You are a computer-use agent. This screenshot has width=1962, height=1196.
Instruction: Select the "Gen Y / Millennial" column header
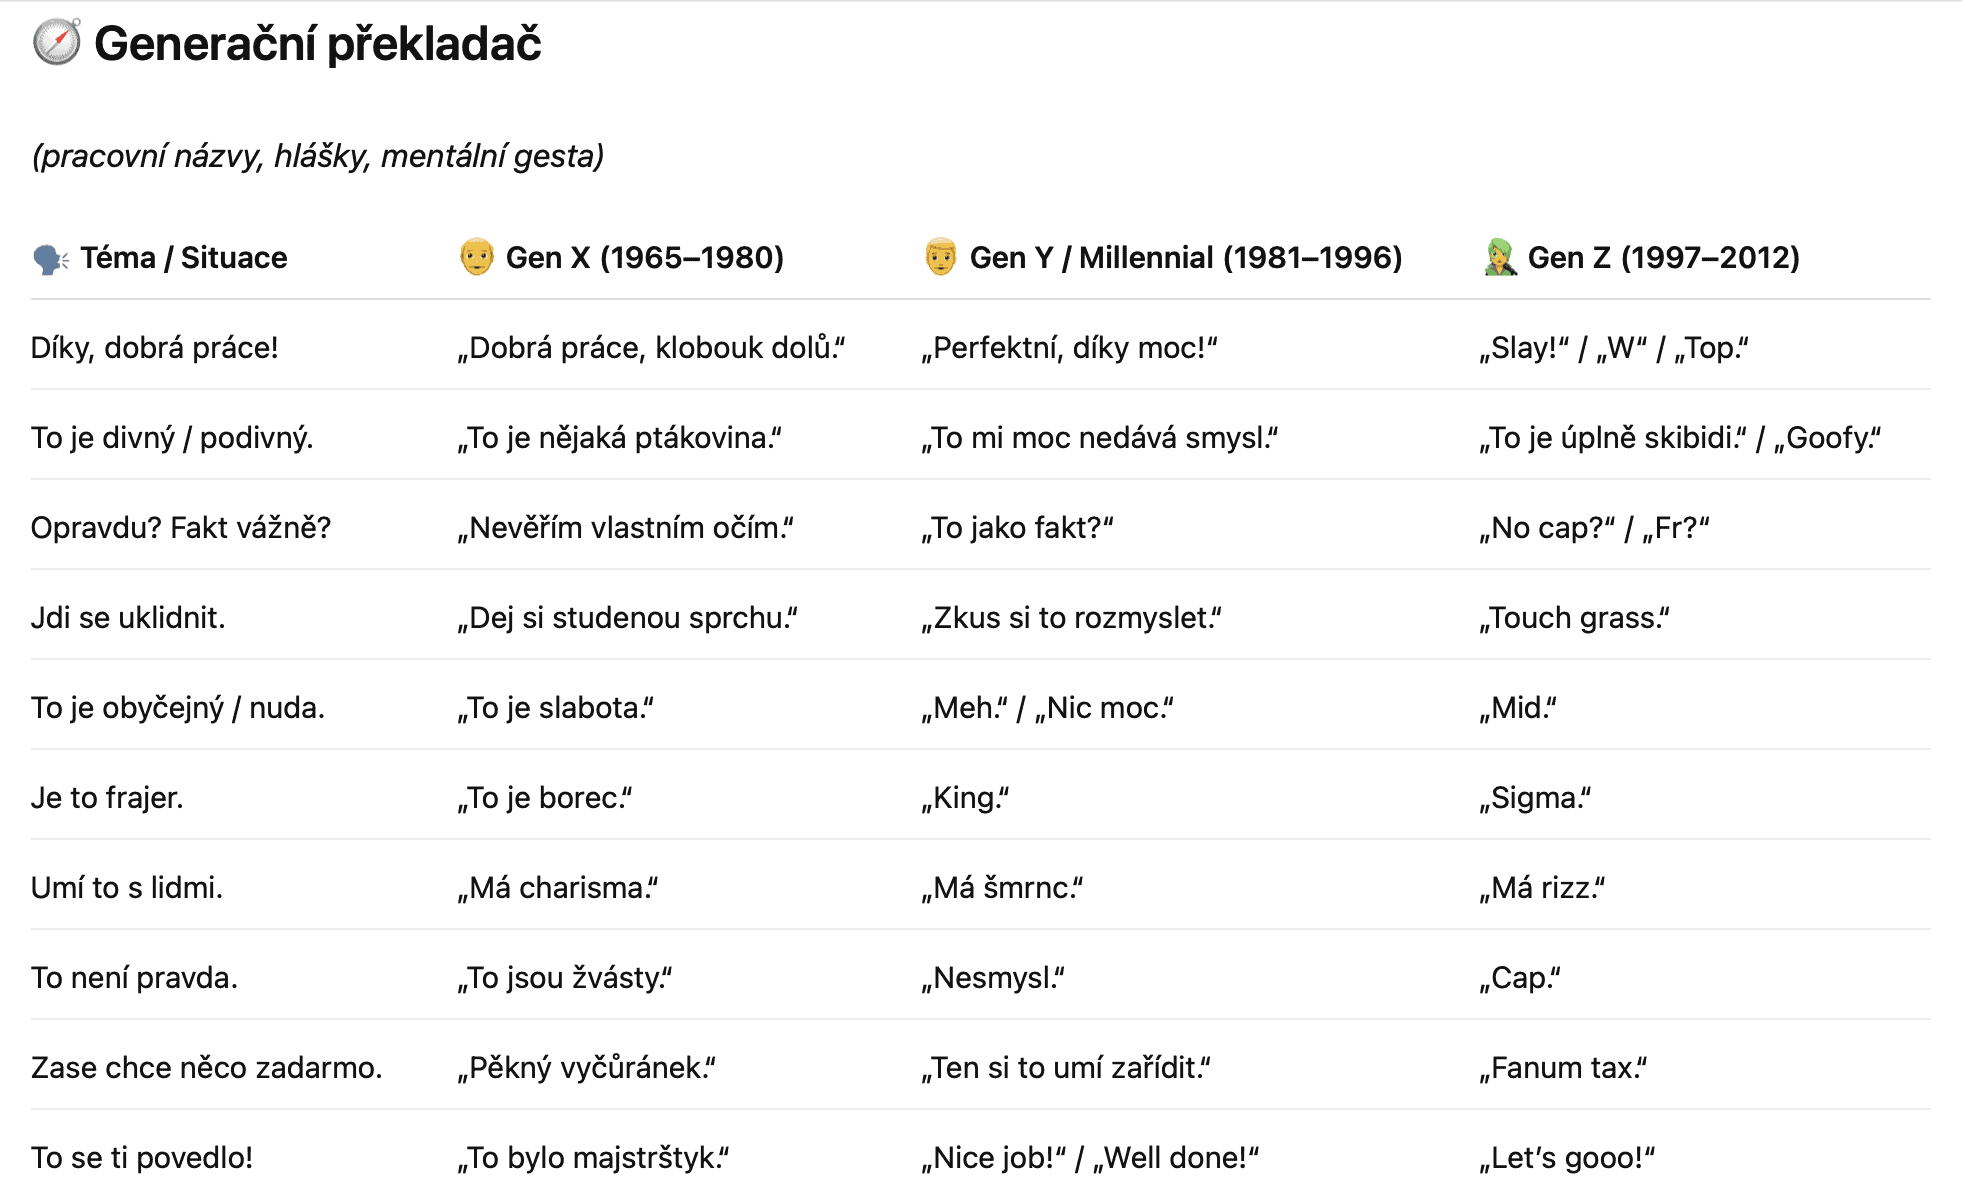(x=1185, y=258)
